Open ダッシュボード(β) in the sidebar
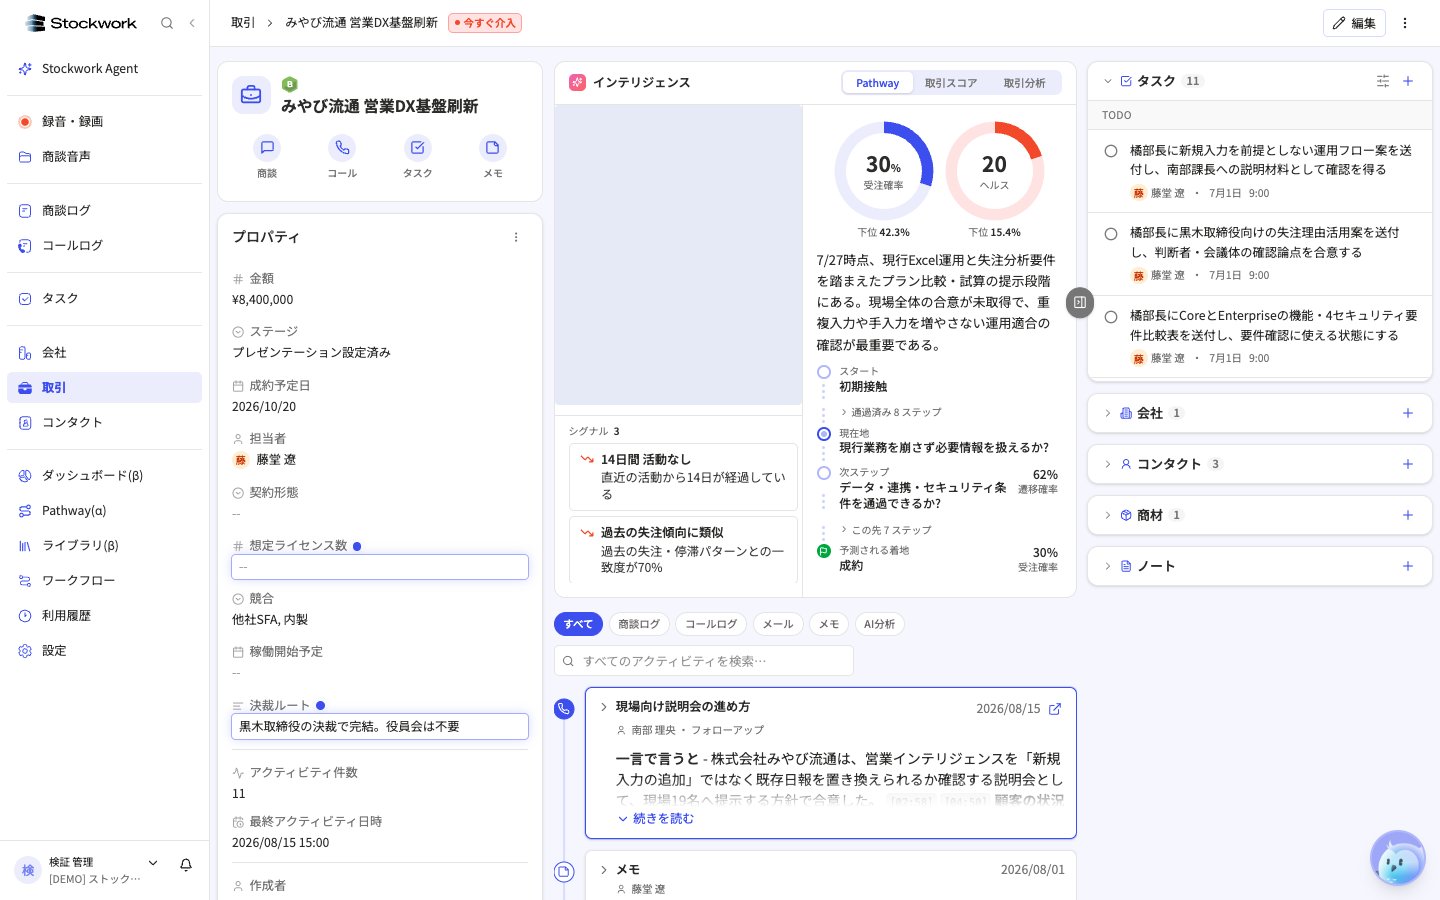 [x=104, y=475]
